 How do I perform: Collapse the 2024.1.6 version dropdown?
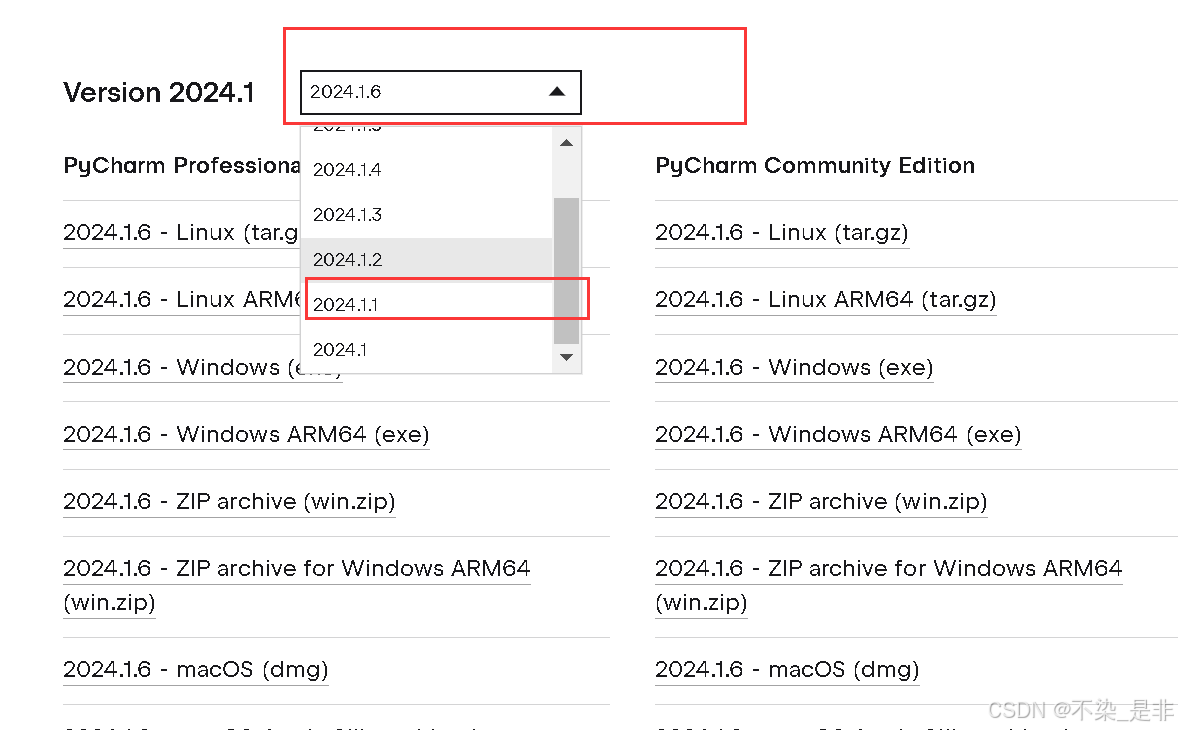tap(440, 92)
